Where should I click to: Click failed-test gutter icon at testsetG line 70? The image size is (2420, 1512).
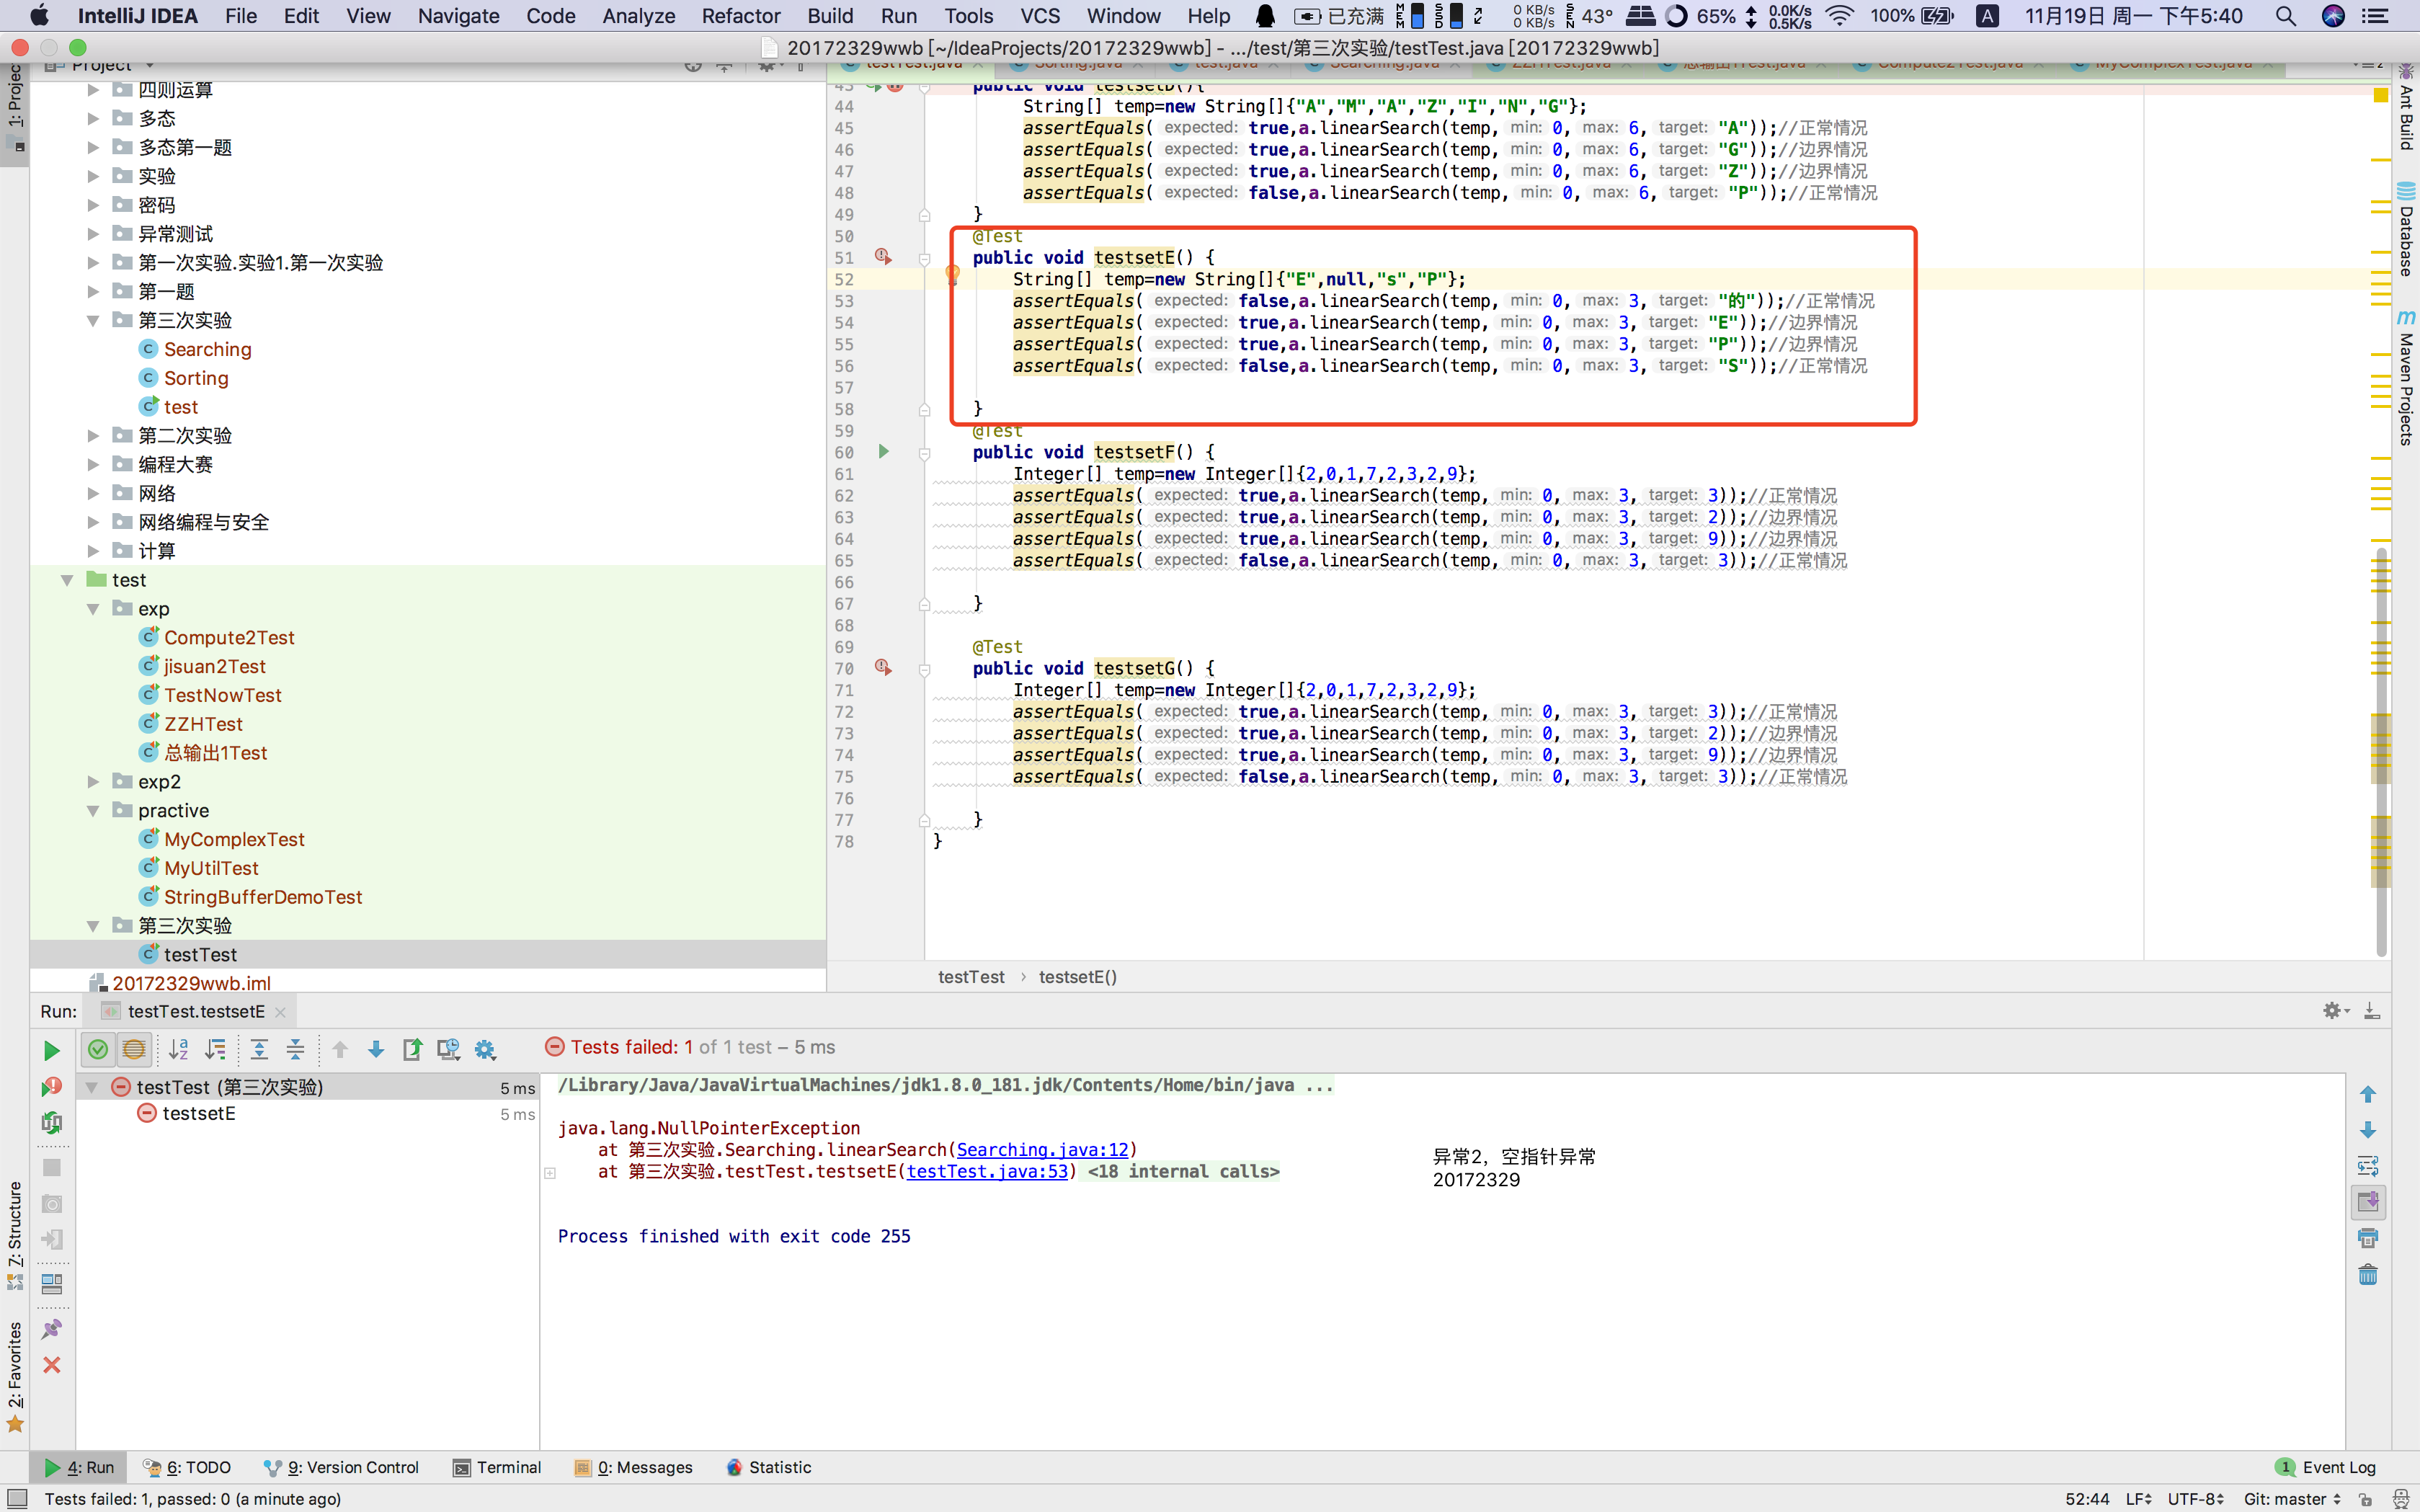coord(883,668)
